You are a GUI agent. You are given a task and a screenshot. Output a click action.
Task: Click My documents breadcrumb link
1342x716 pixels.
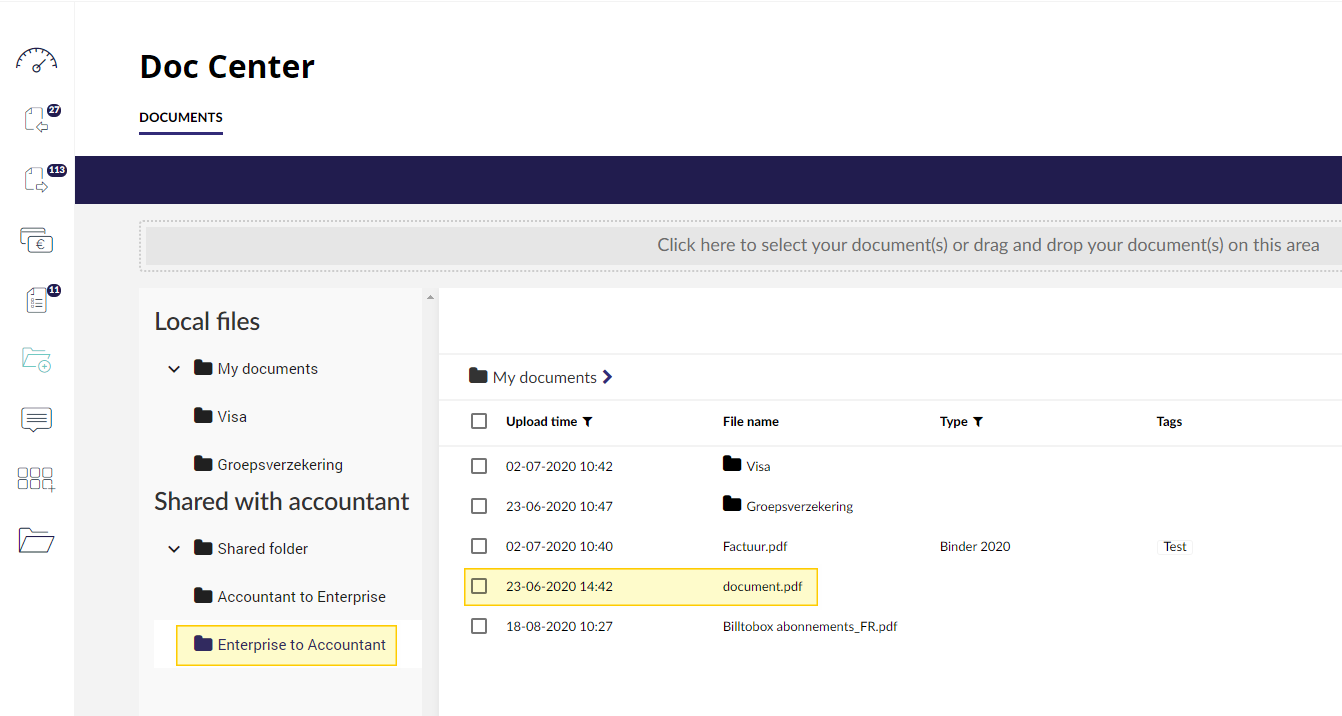click(545, 377)
